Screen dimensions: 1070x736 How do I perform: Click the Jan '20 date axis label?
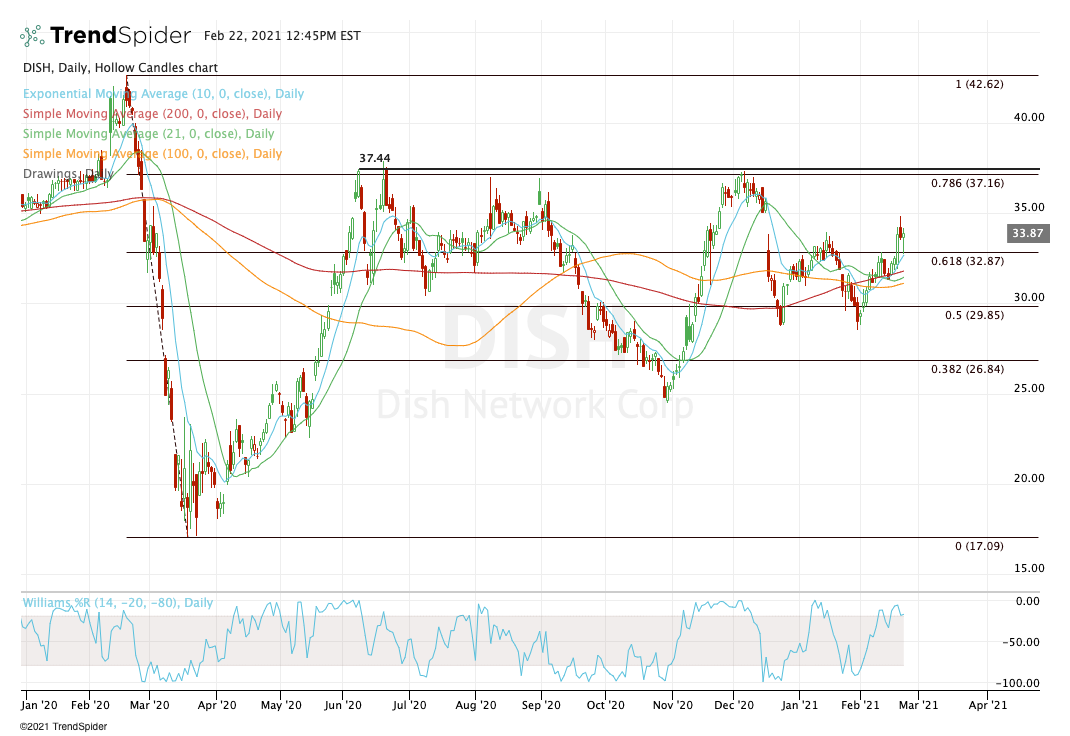pyautogui.click(x=40, y=705)
